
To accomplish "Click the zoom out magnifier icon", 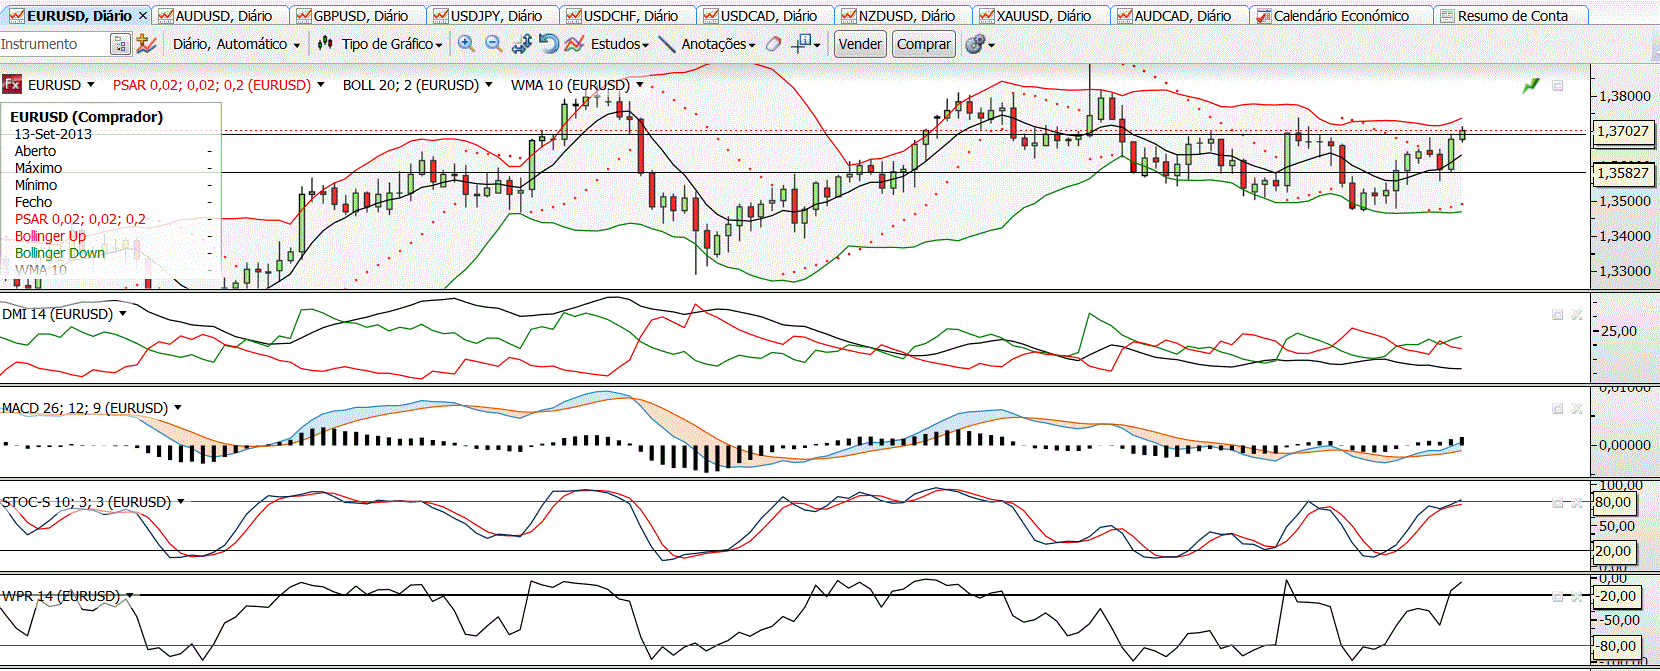I will tap(493, 44).
